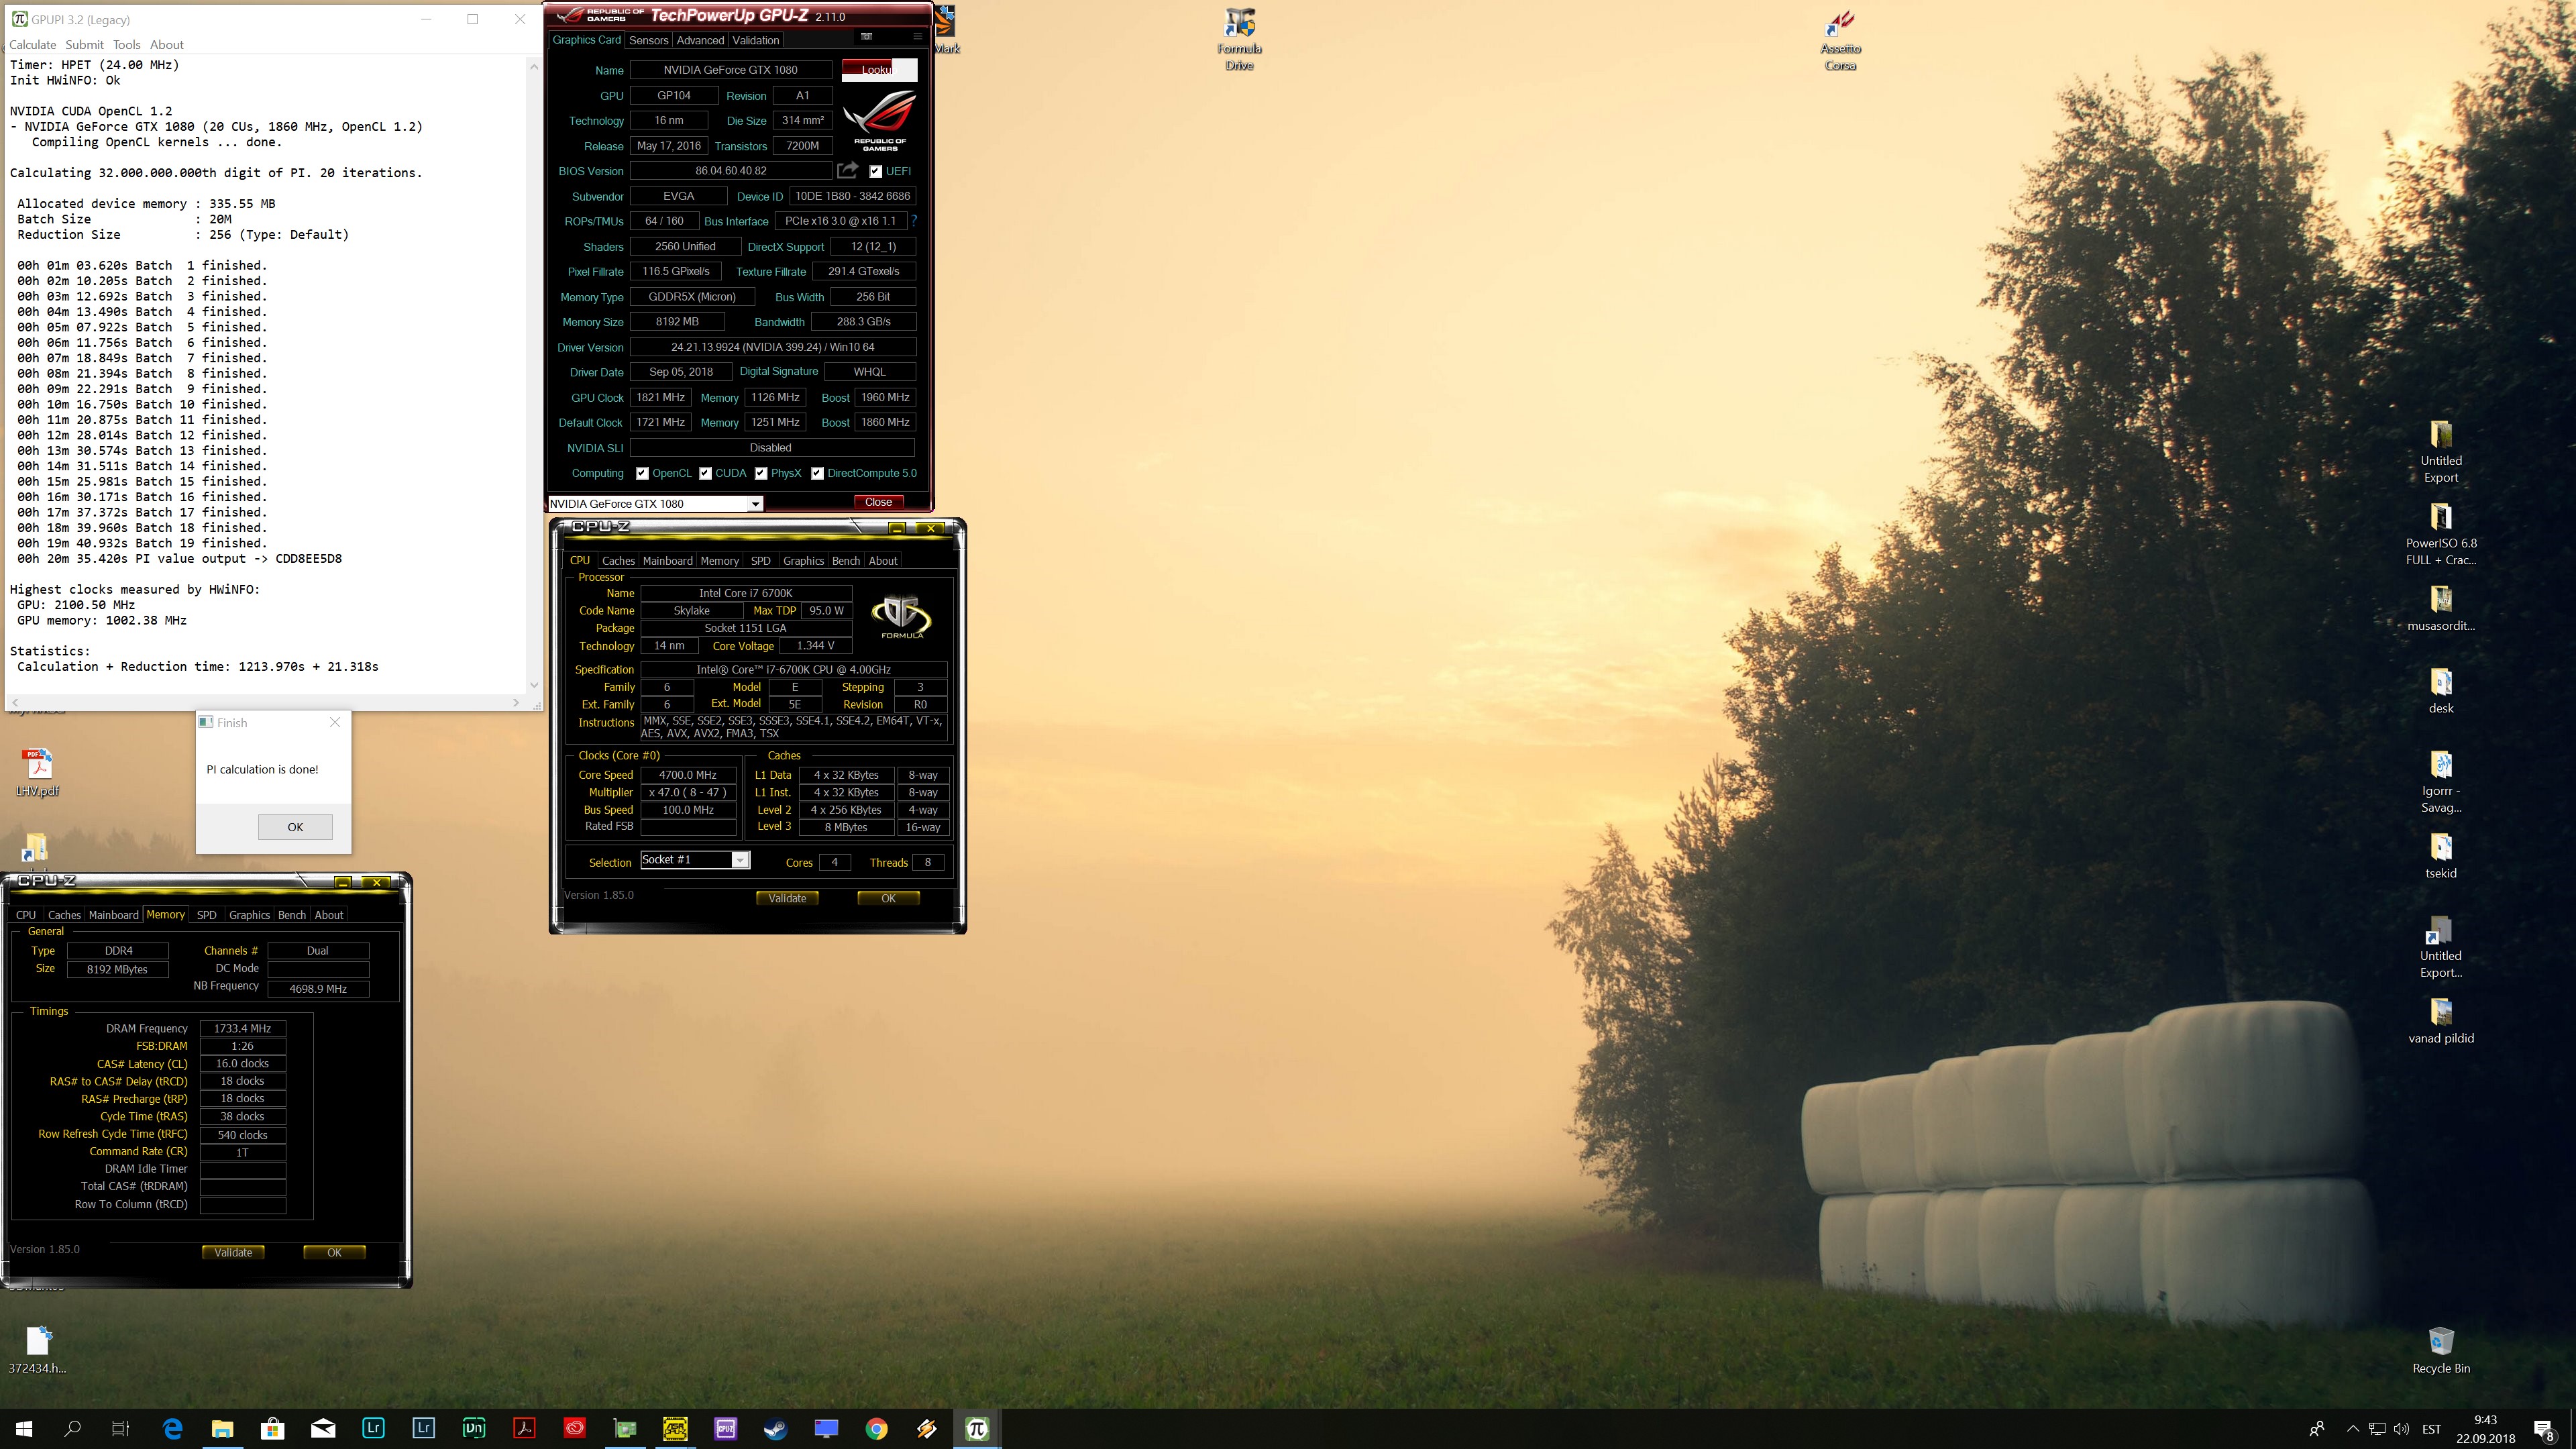Click the GPUPI vertical scrollbar
The width and height of the screenshot is (2576, 1449).
click(534, 374)
